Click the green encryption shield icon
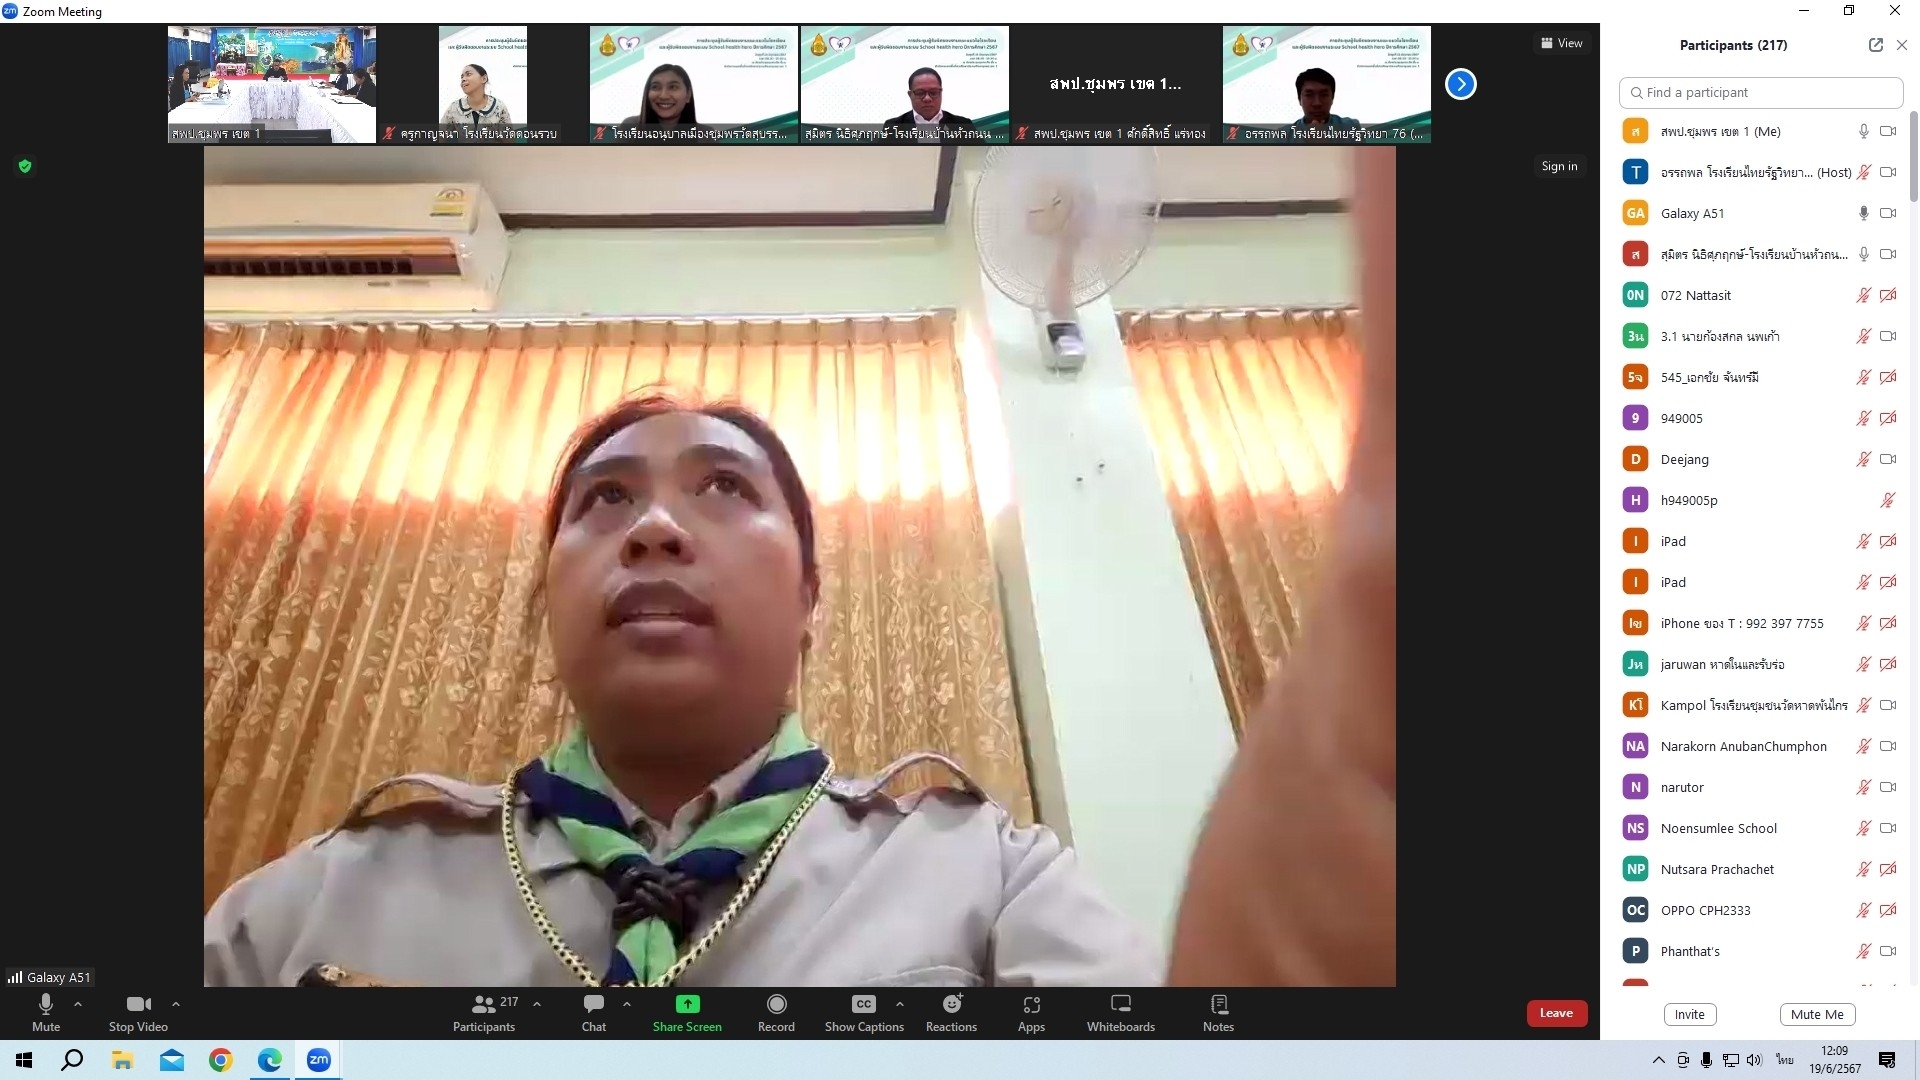1920x1080 pixels. tap(25, 166)
